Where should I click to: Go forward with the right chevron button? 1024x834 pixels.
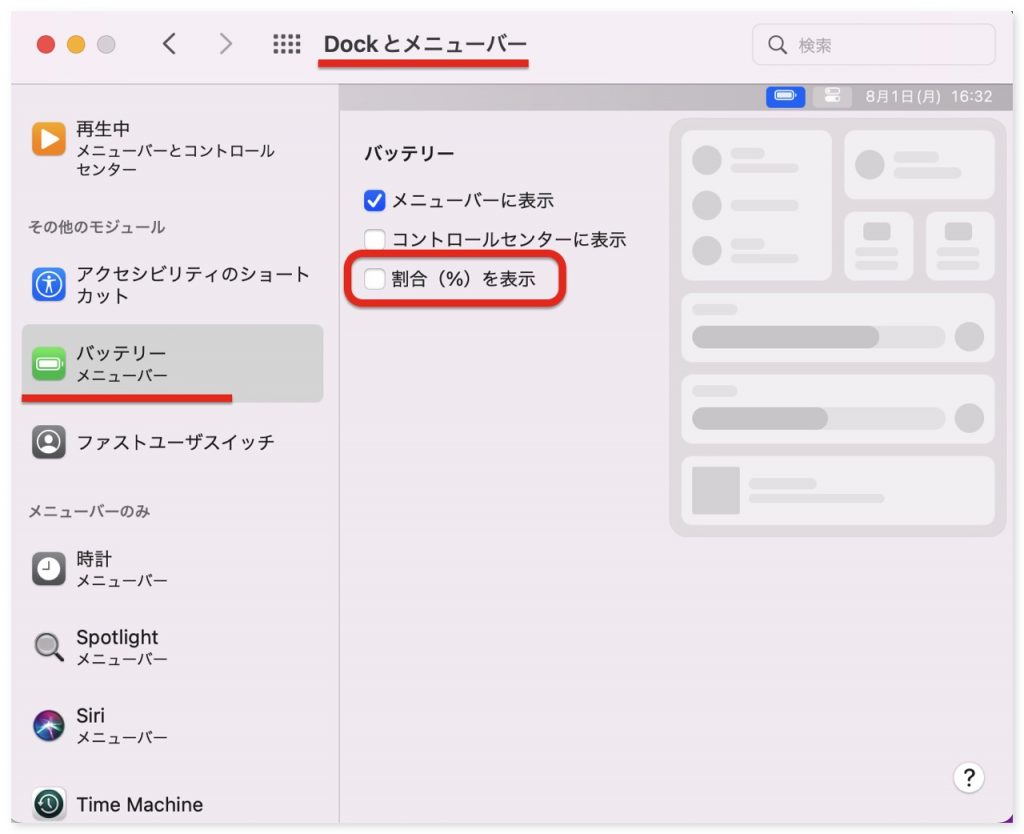[x=226, y=44]
